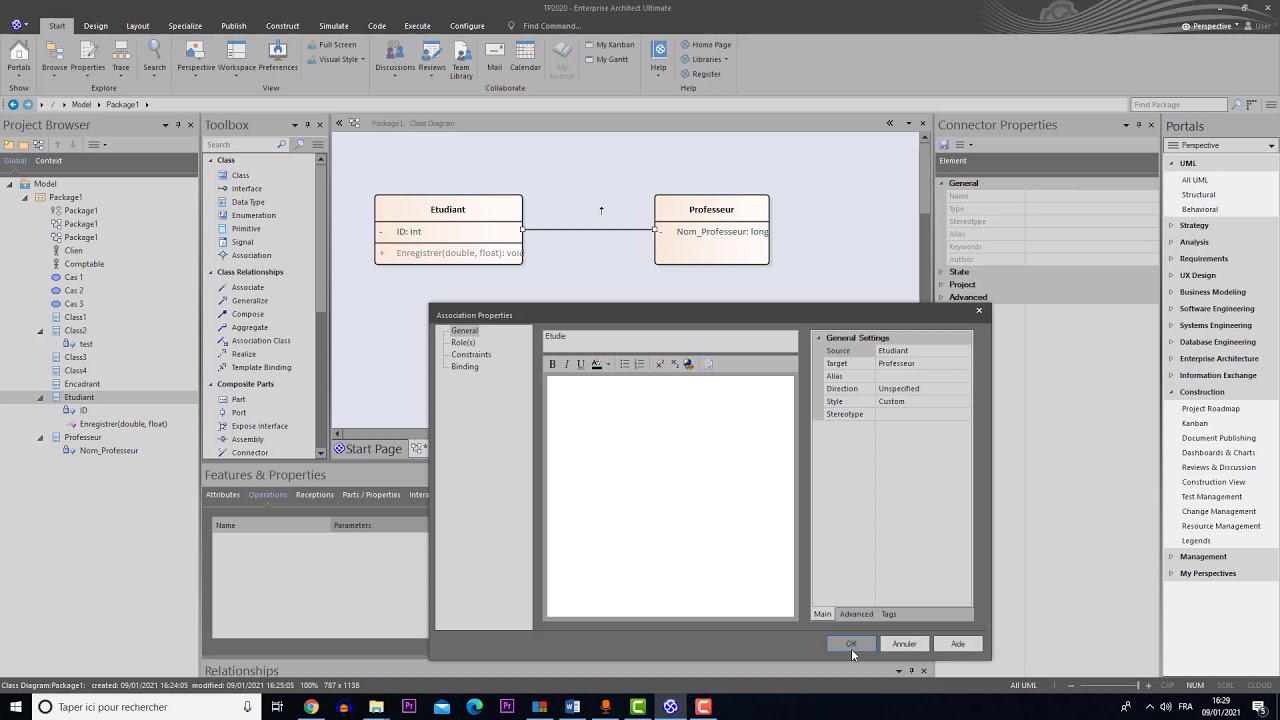Switch to the Attributes tab in Features & Properties

point(223,495)
